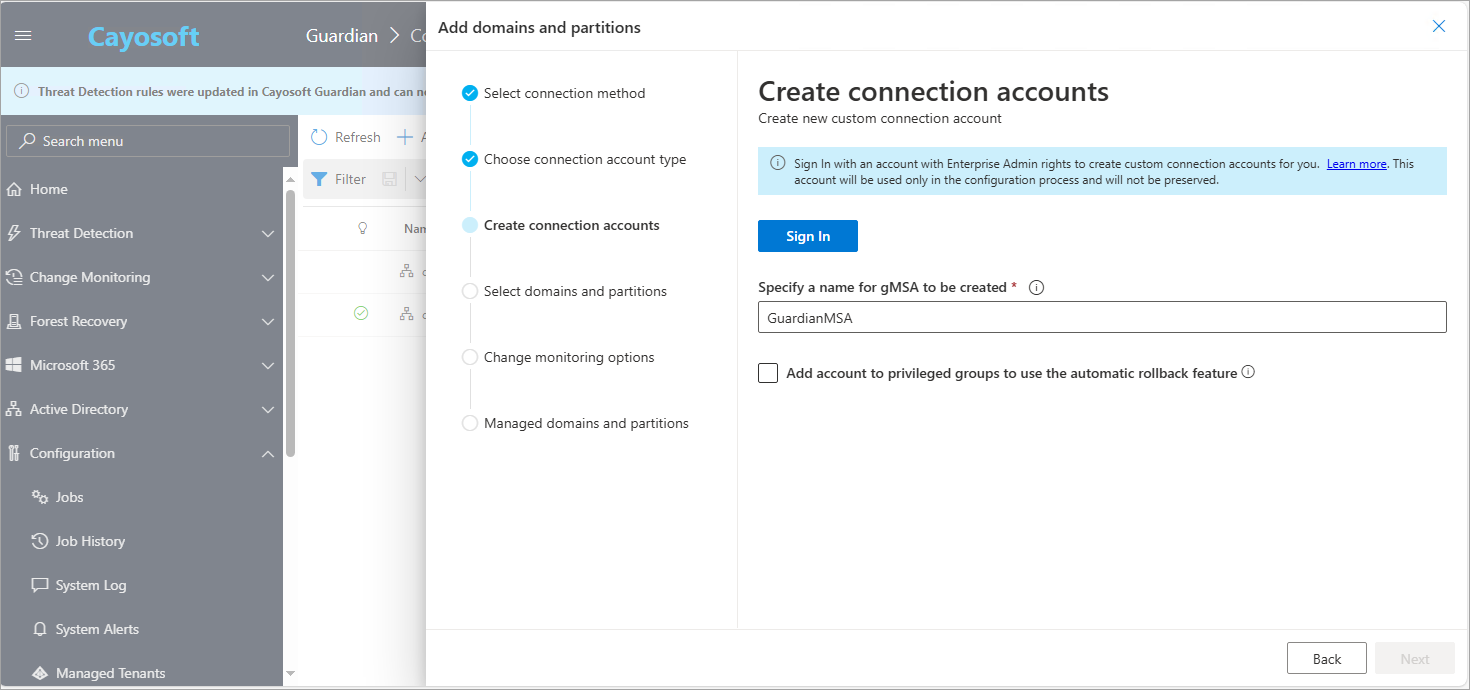
Task: Click the Filter funnel icon
Action: coord(319,180)
